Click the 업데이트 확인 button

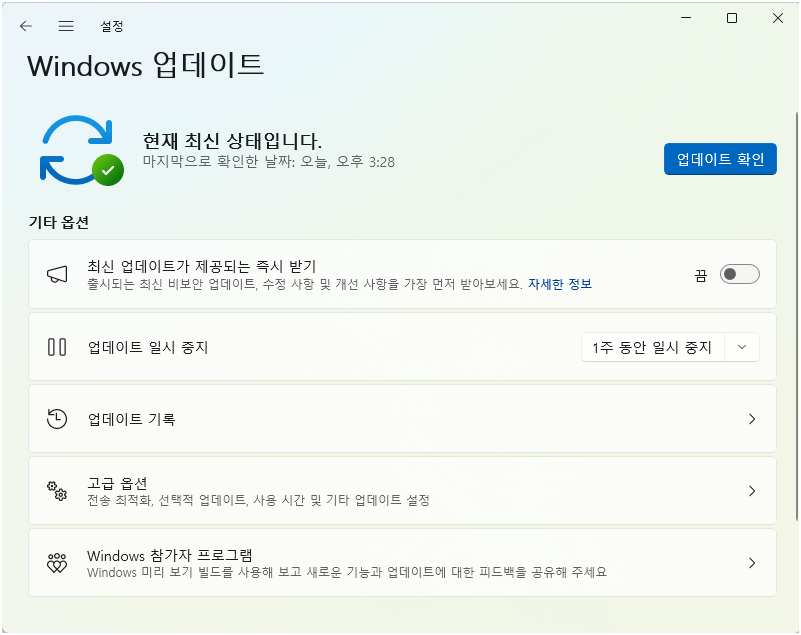(720, 159)
